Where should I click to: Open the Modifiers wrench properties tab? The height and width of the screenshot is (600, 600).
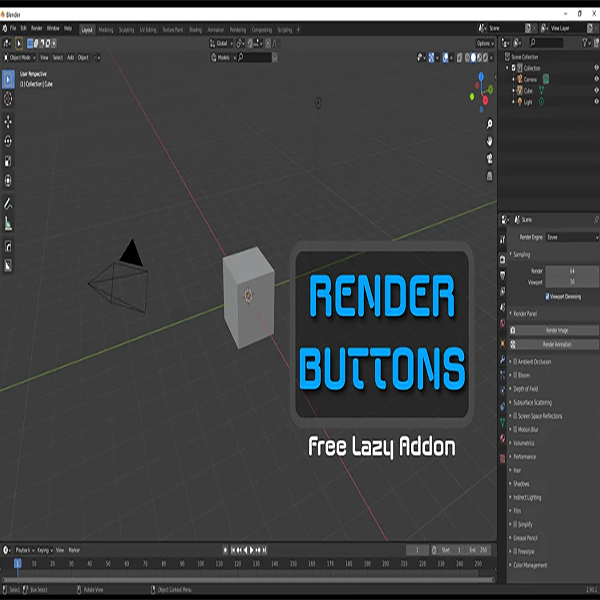(502, 359)
